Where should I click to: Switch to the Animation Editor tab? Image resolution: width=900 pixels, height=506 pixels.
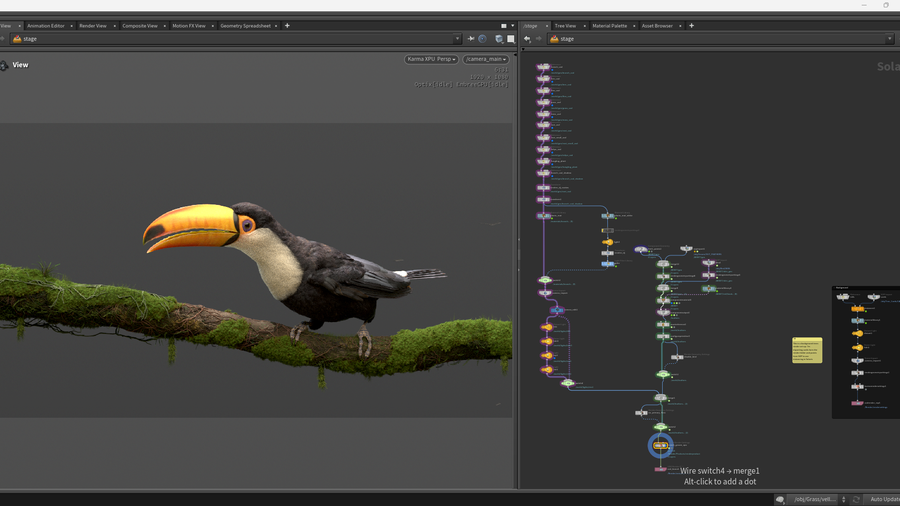46,25
